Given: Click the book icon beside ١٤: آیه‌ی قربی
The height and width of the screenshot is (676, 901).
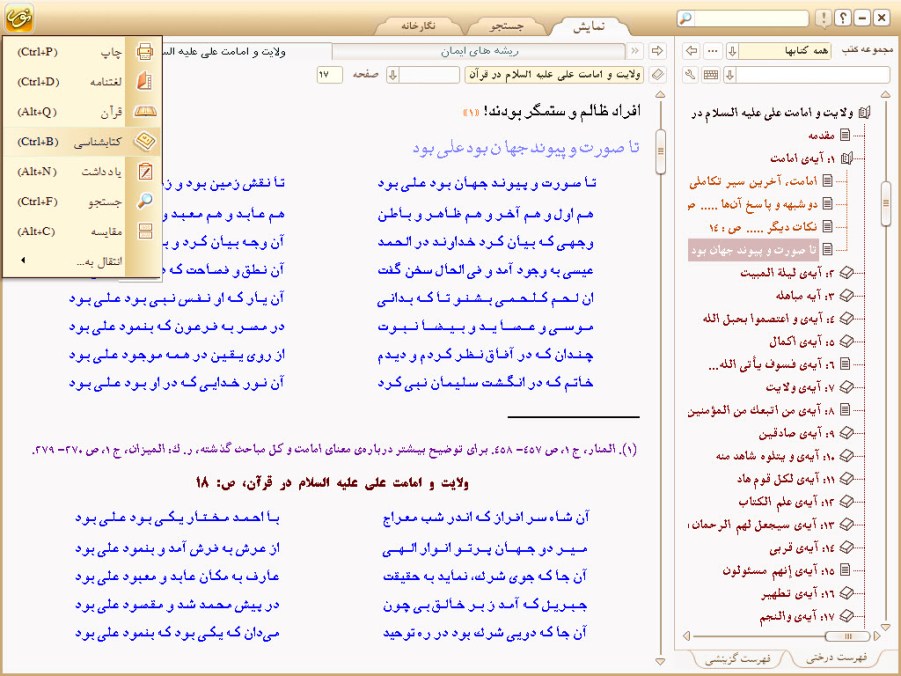Looking at the screenshot, I should (x=846, y=547).
